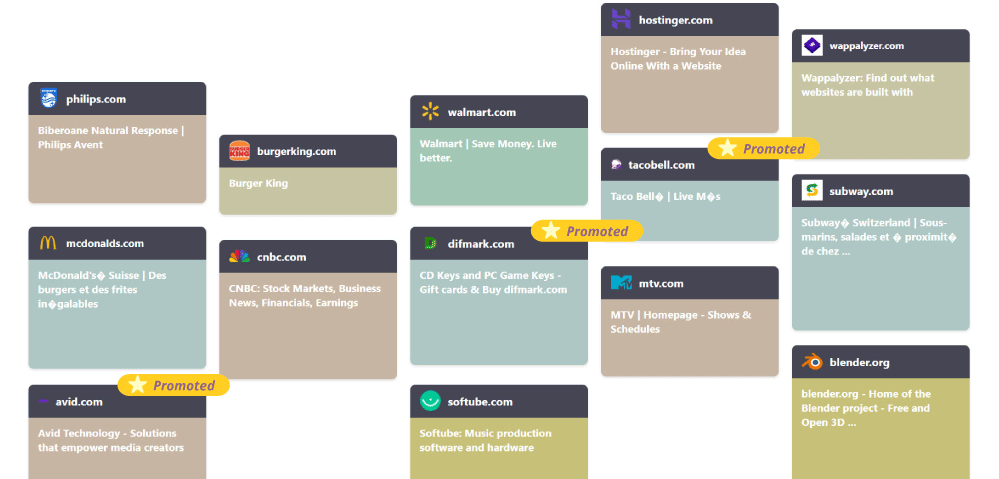Image resolution: width=999 pixels, height=479 pixels.
Task: Click the Subway logo icon
Action: 812,191
